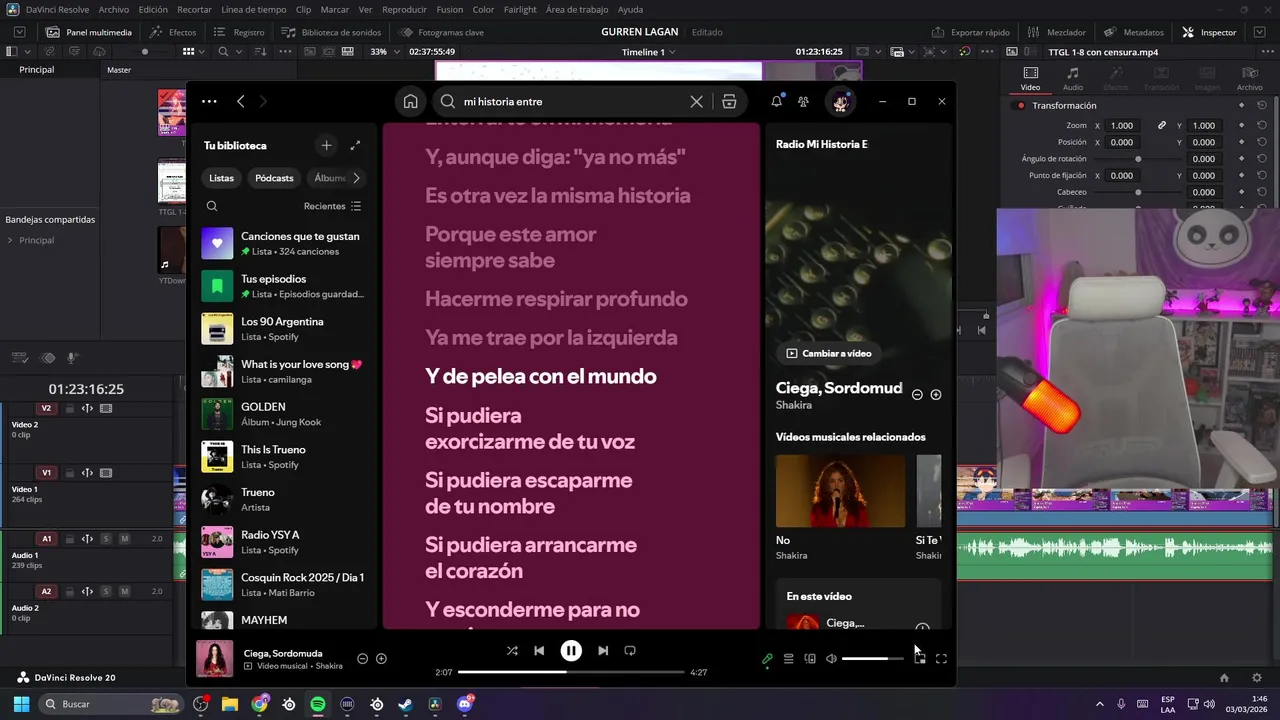Viewport: 1280px width, 720px height.
Task: Hide current track via minus in bottom bar
Action: click(362, 659)
